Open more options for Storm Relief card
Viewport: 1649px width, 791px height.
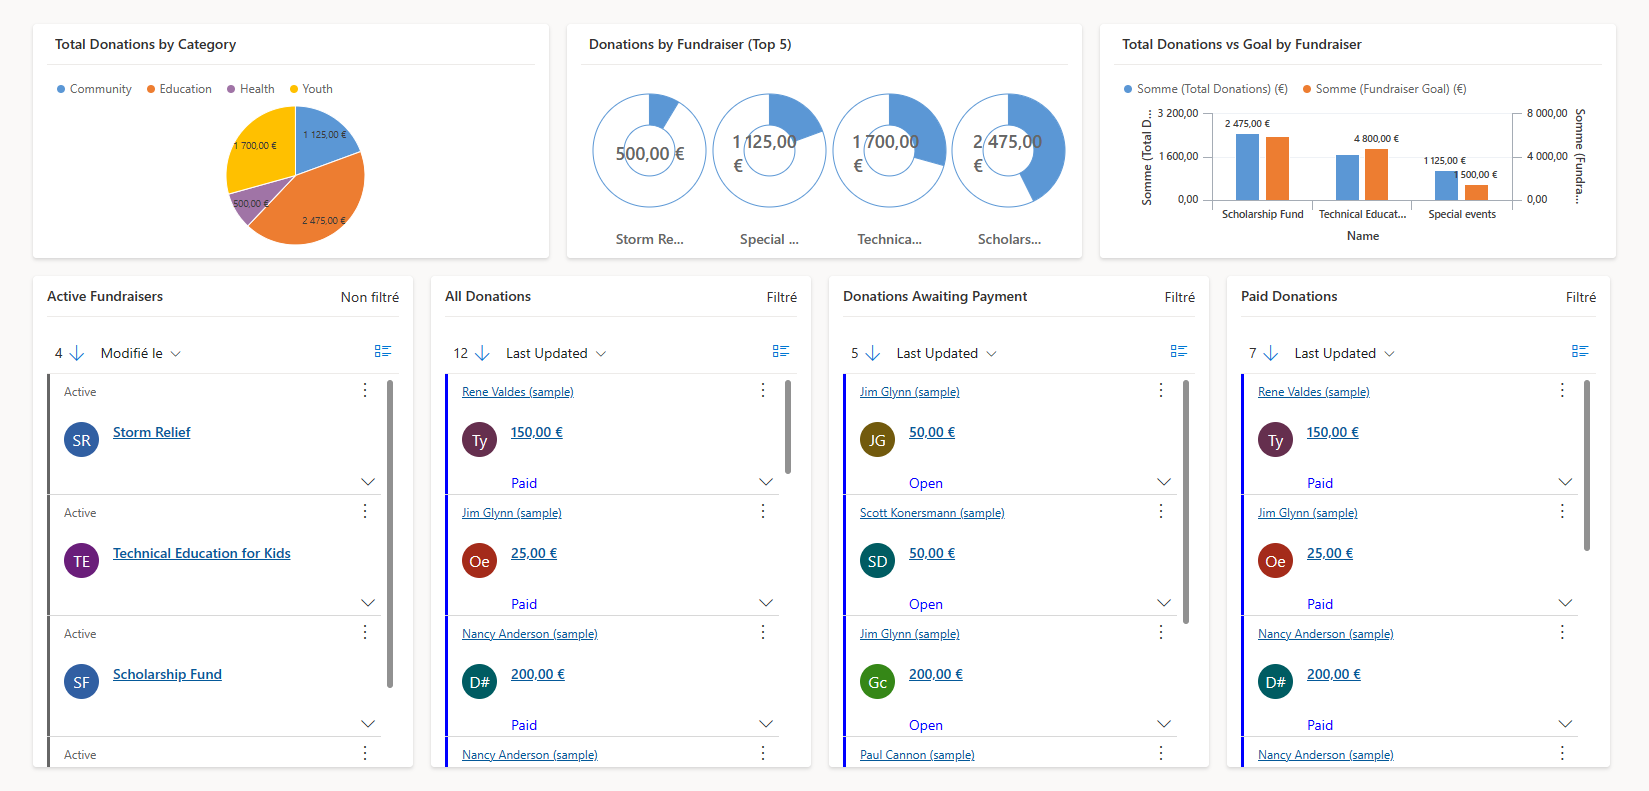tap(365, 390)
